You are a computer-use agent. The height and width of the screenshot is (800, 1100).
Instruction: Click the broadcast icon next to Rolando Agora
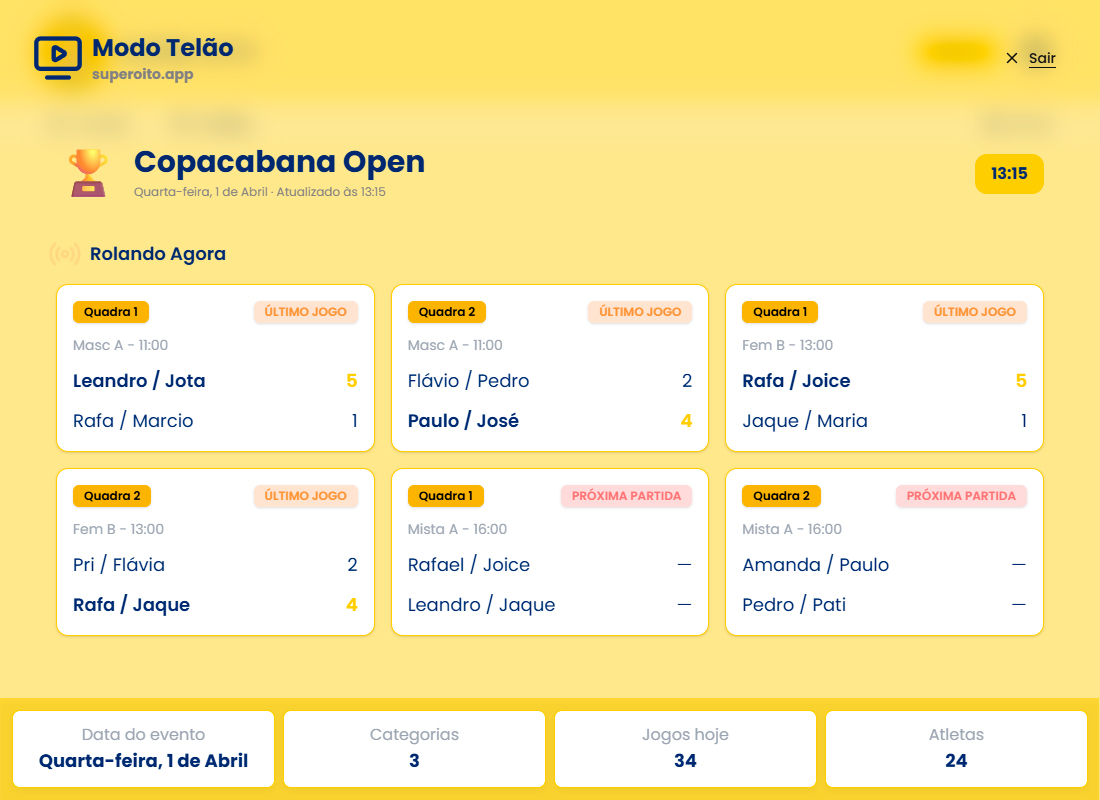(x=64, y=253)
